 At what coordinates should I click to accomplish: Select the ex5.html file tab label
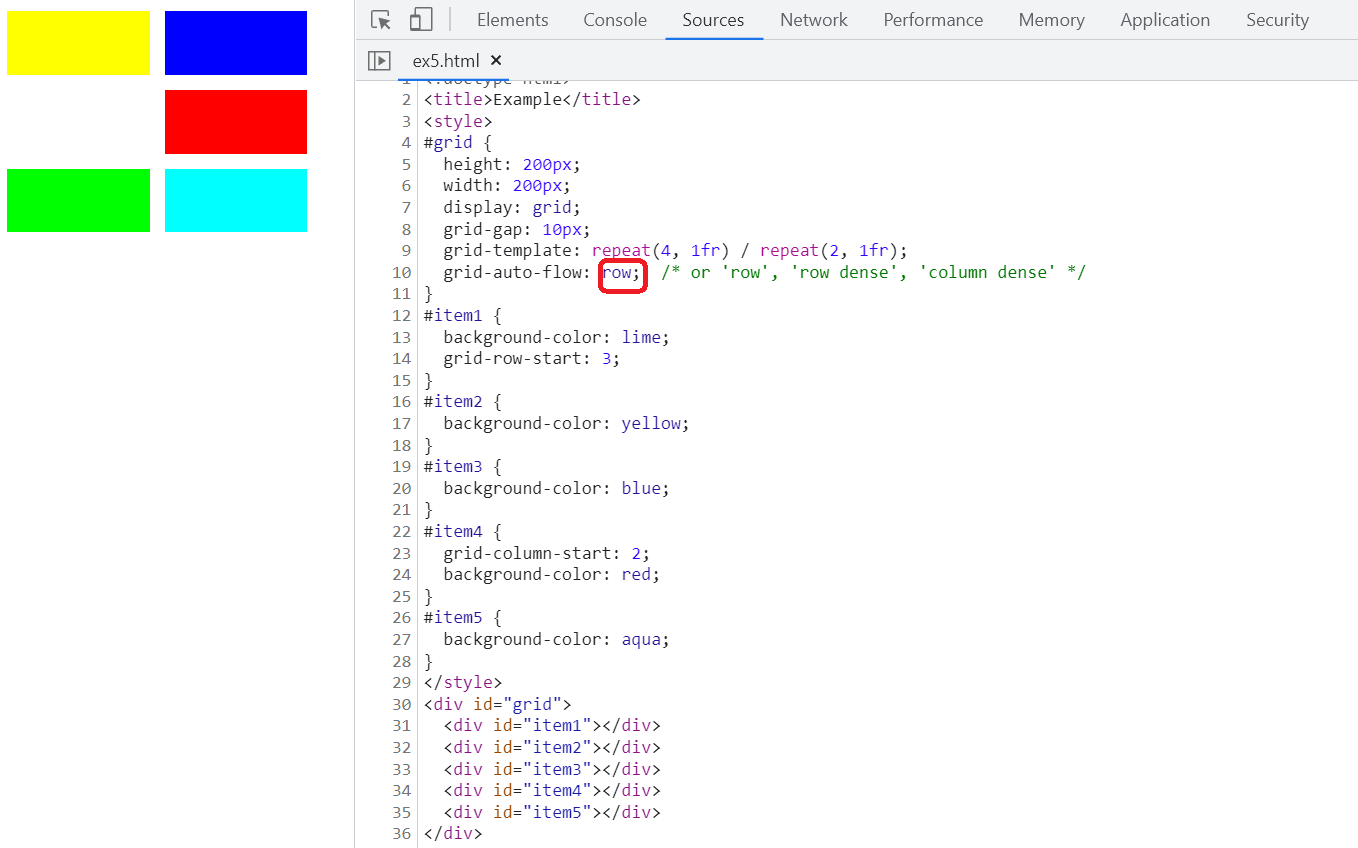(446, 61)
